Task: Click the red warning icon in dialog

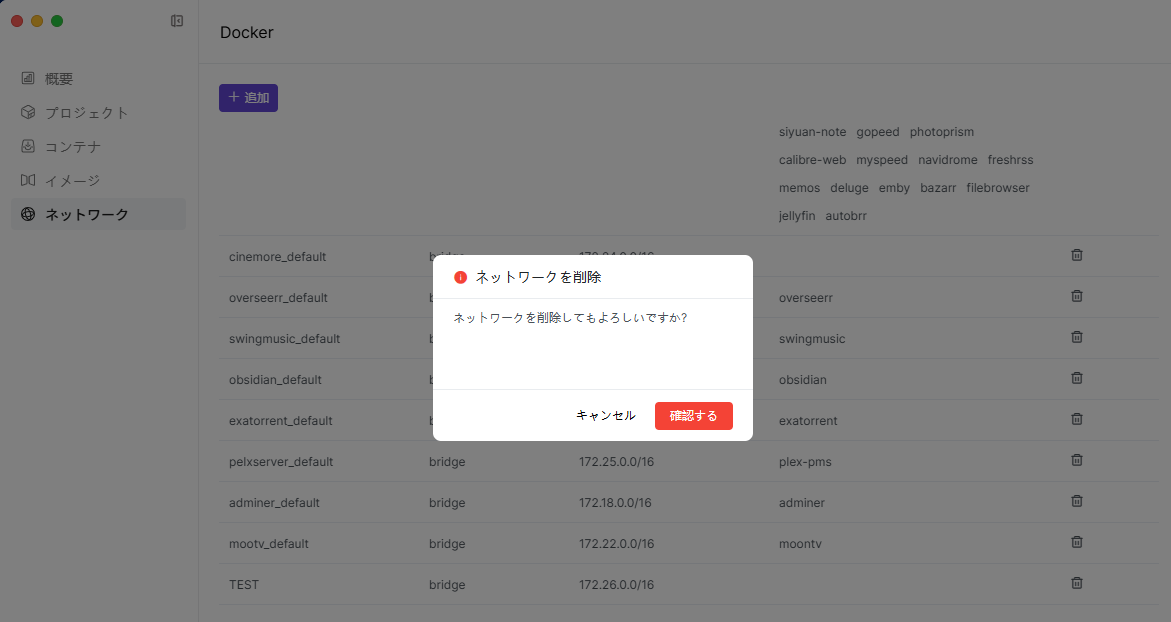Action: (x=460, y=277)
